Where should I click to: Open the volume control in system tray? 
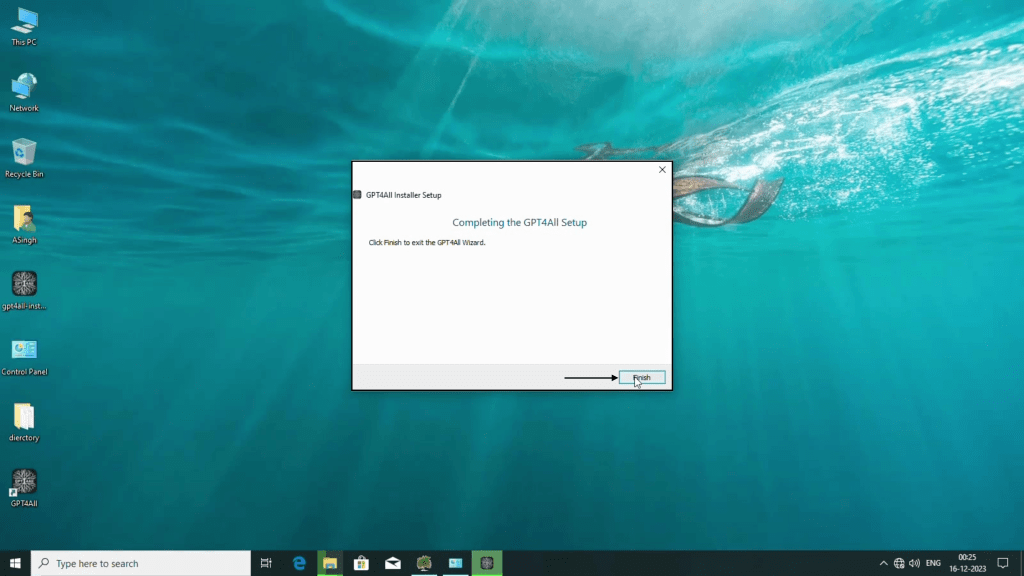(x=914, y=563)
